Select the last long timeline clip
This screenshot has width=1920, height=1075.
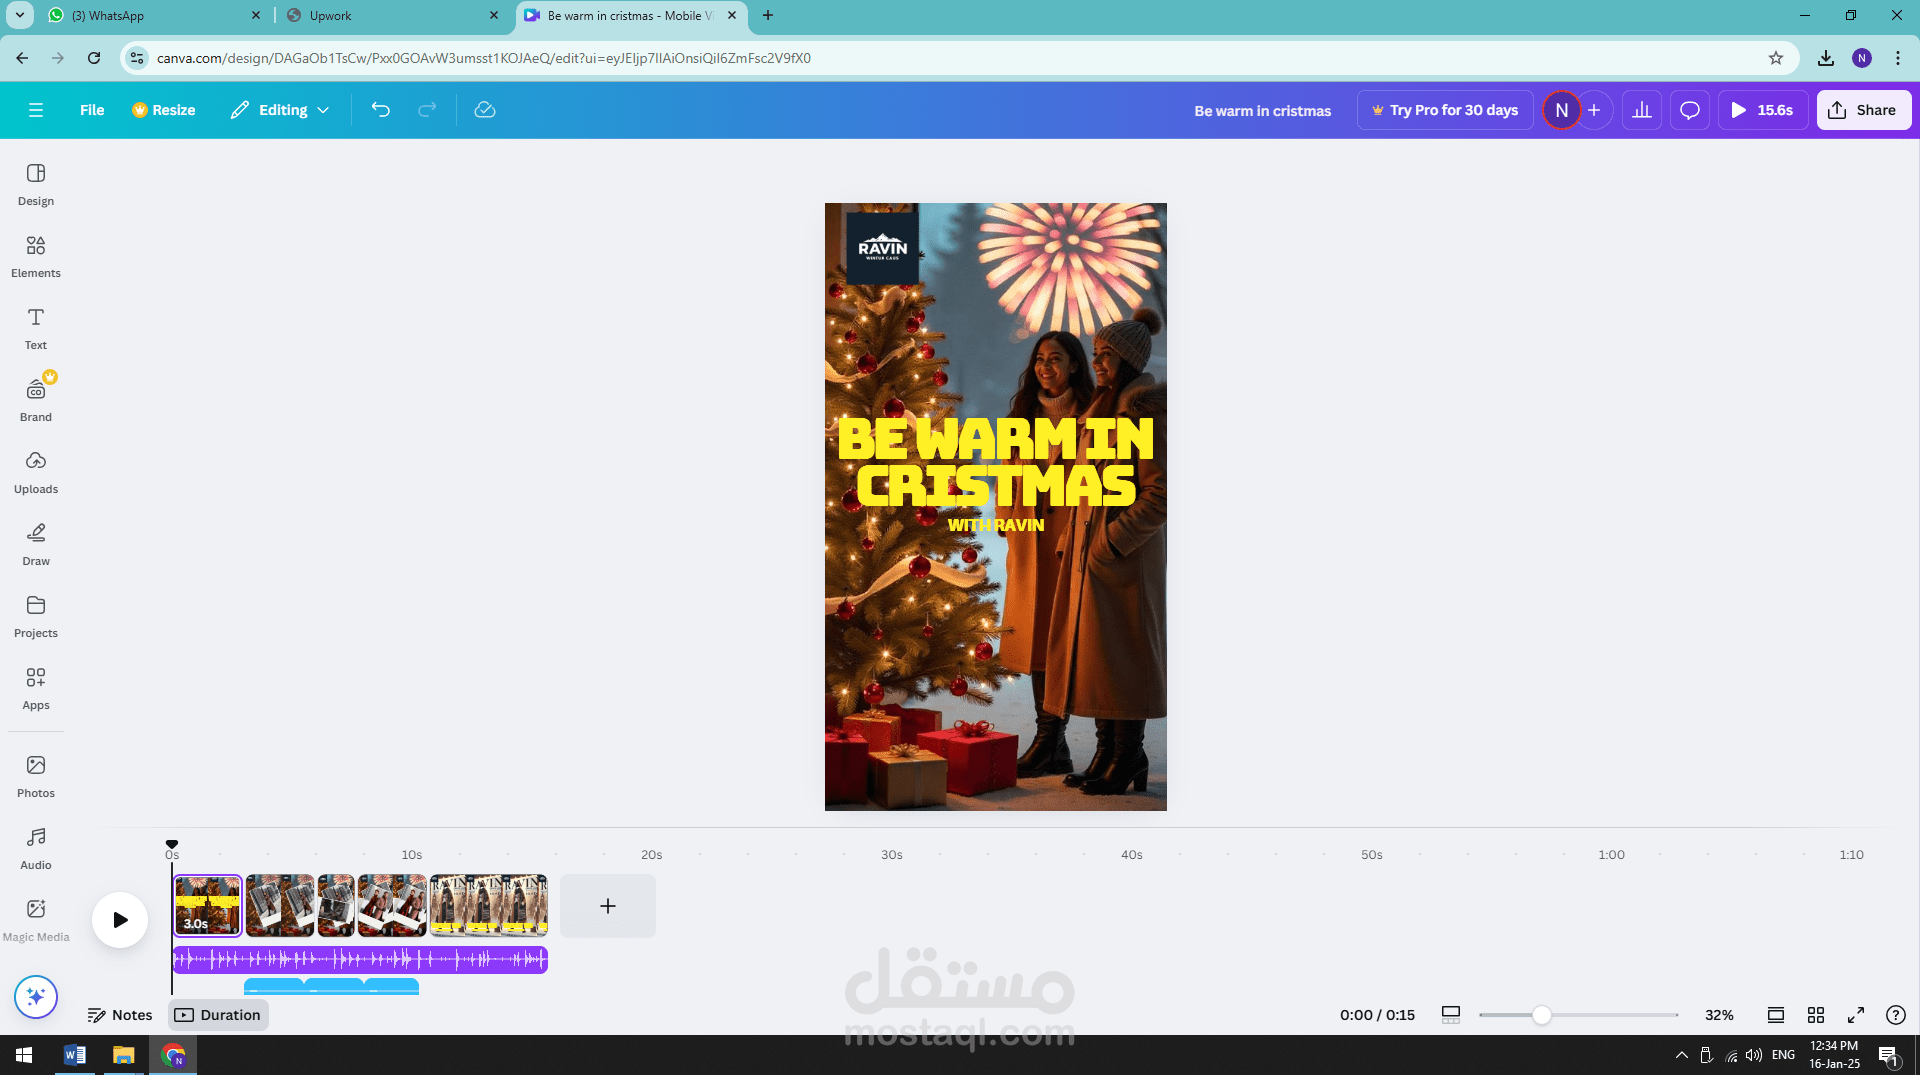(489, 906)
